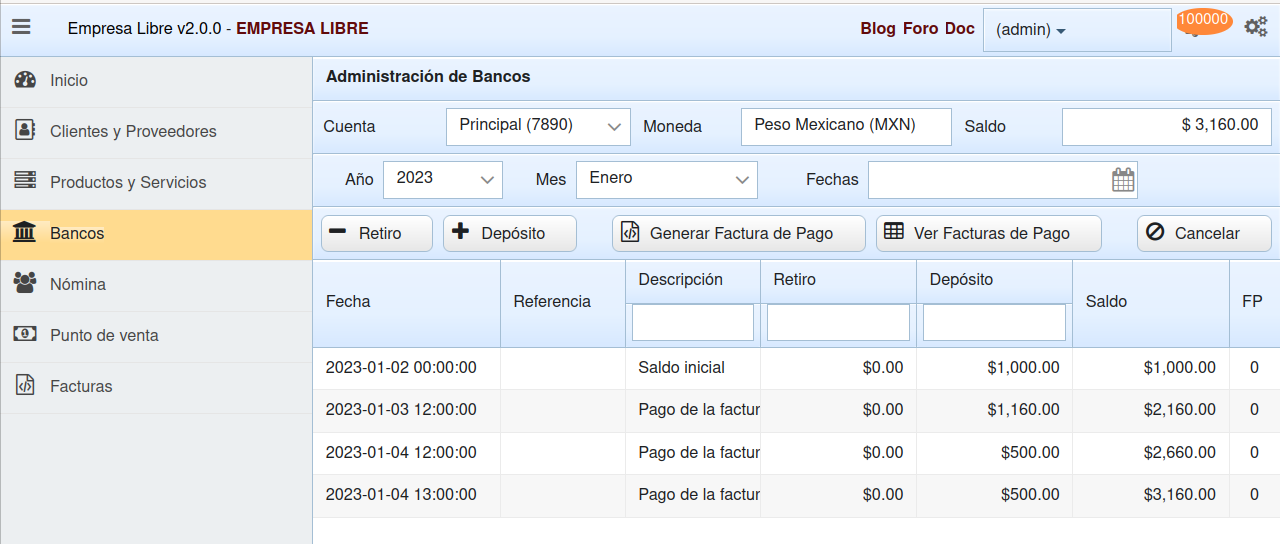Select Nómina from the sidebar
Viewport: 1280px width, 544px height.
[77, 285]
